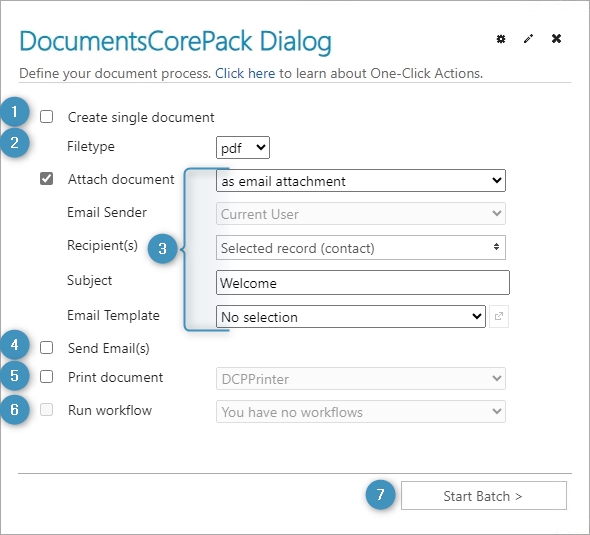
Task: Click into the Subject field containing Welcome
Action: point(363,283)
